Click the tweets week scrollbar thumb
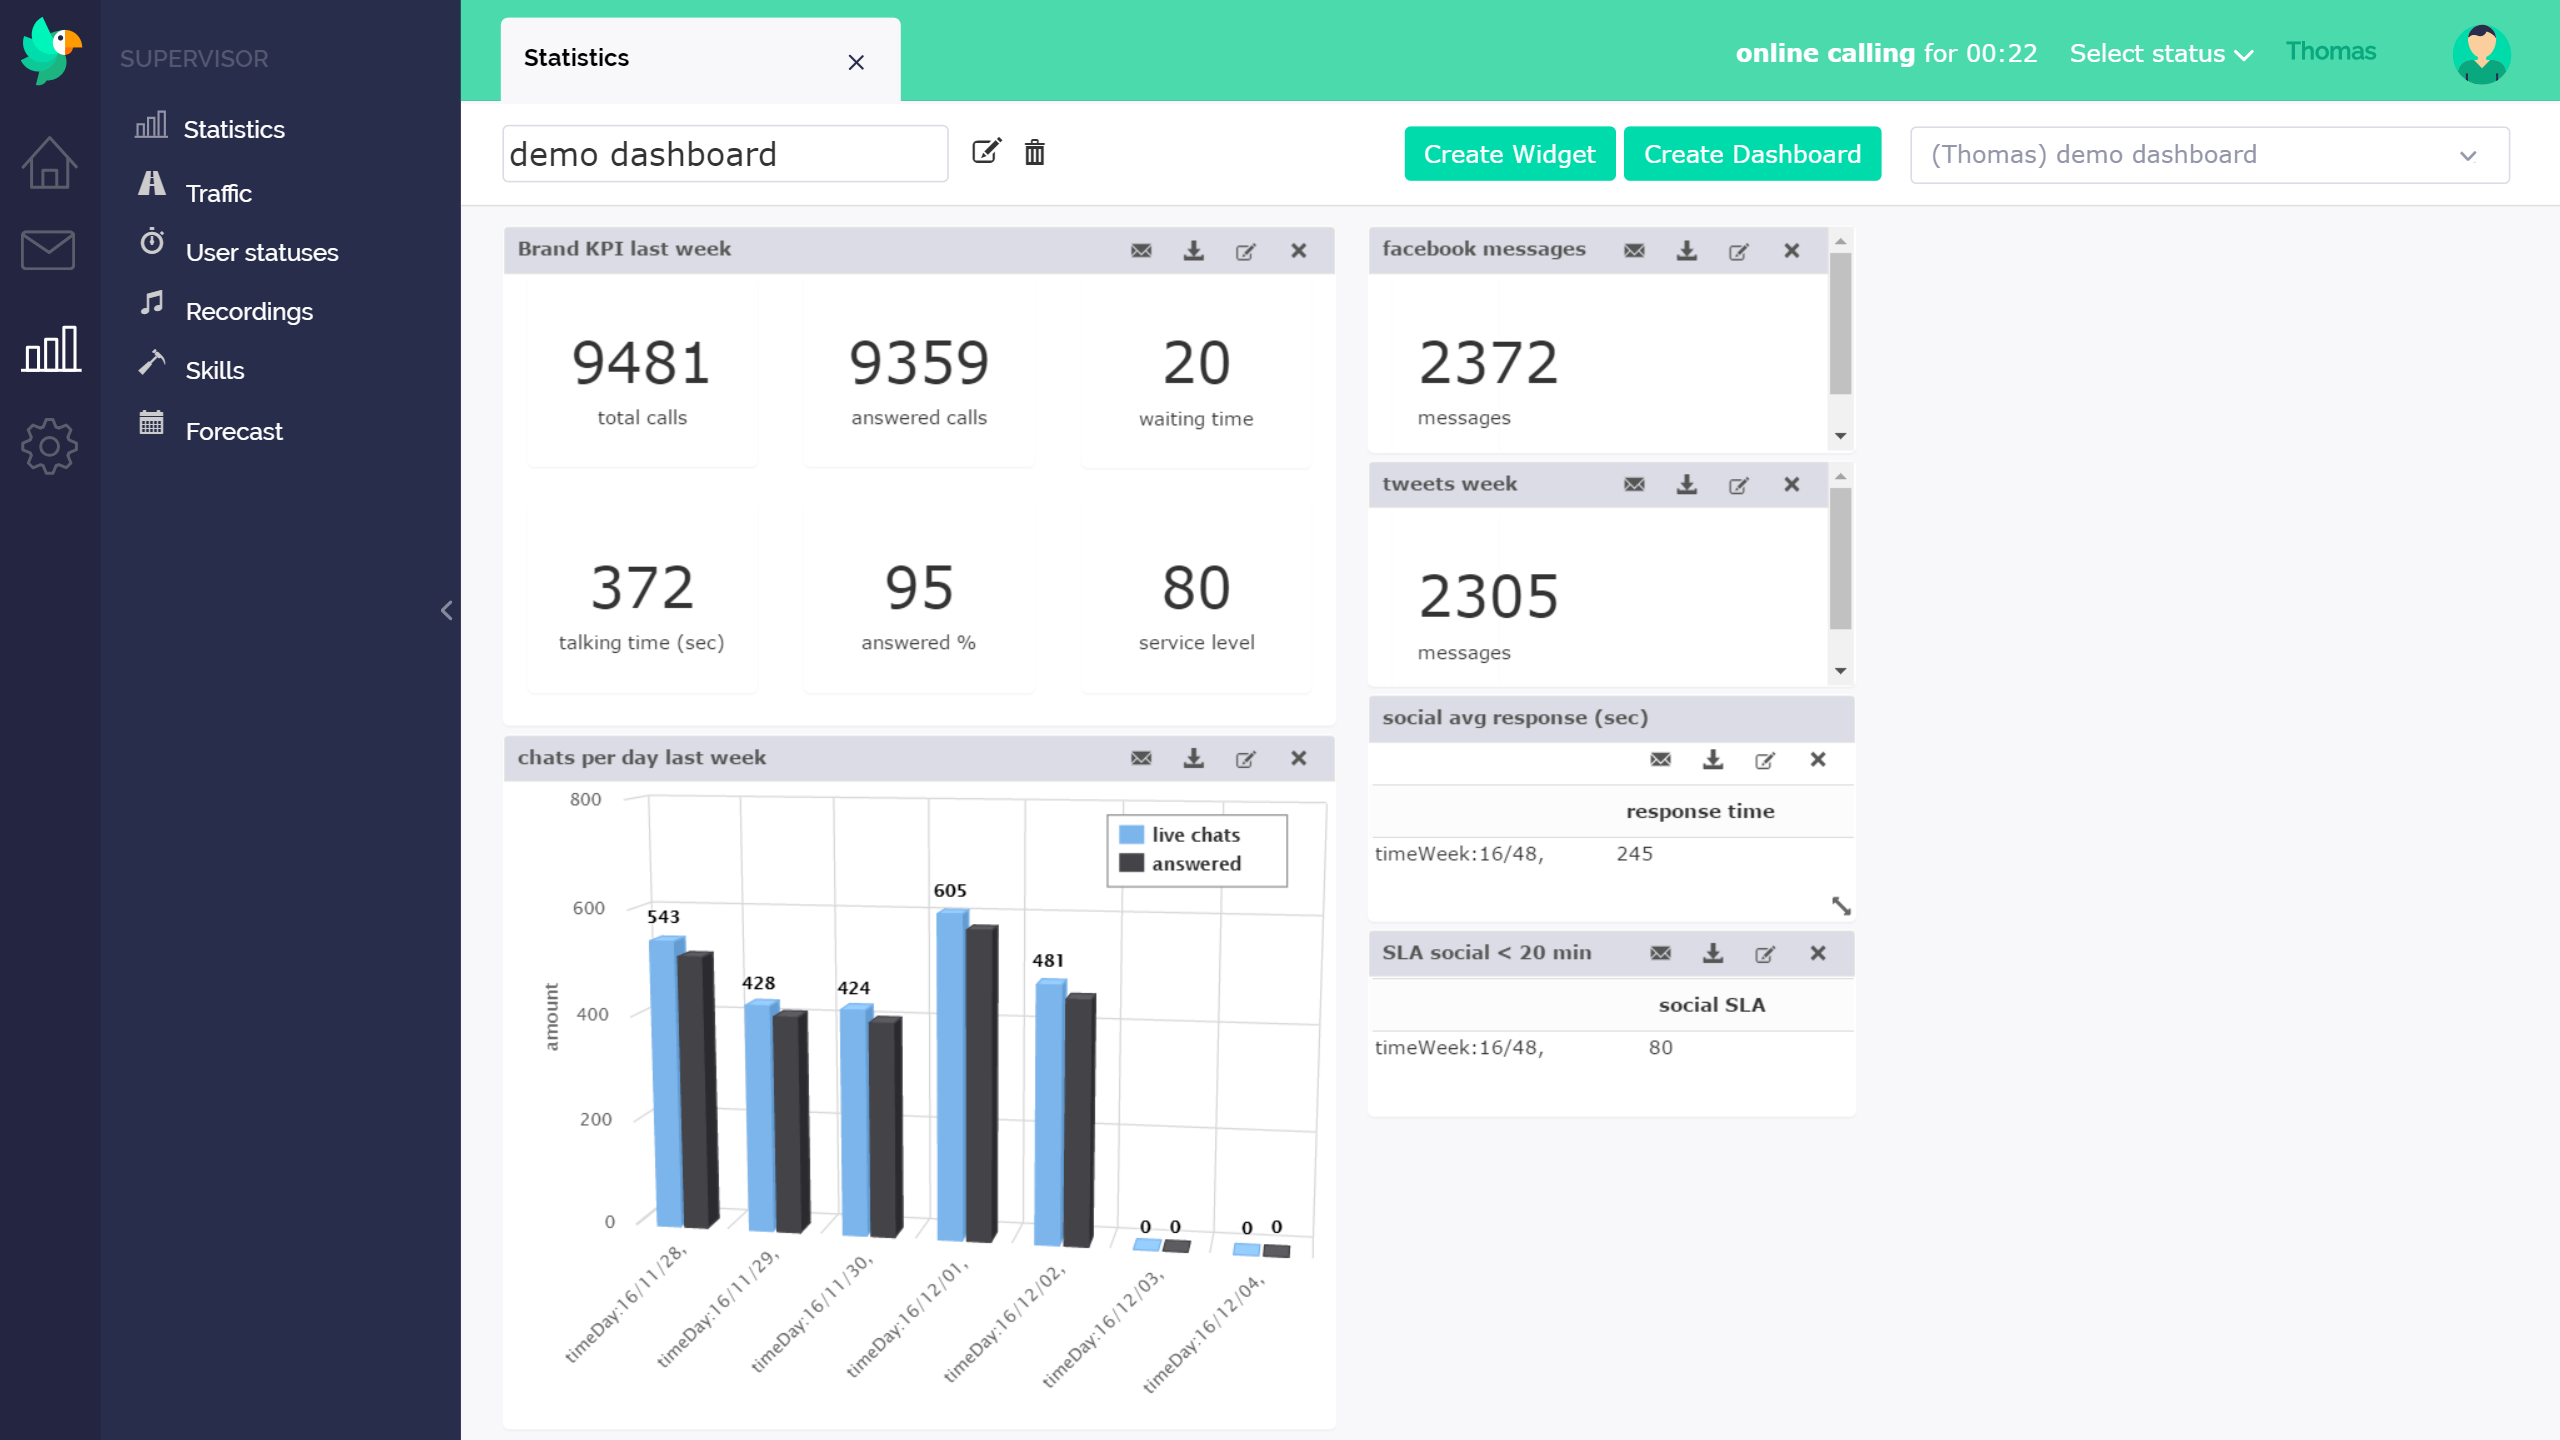 (x=1840, y=558)
